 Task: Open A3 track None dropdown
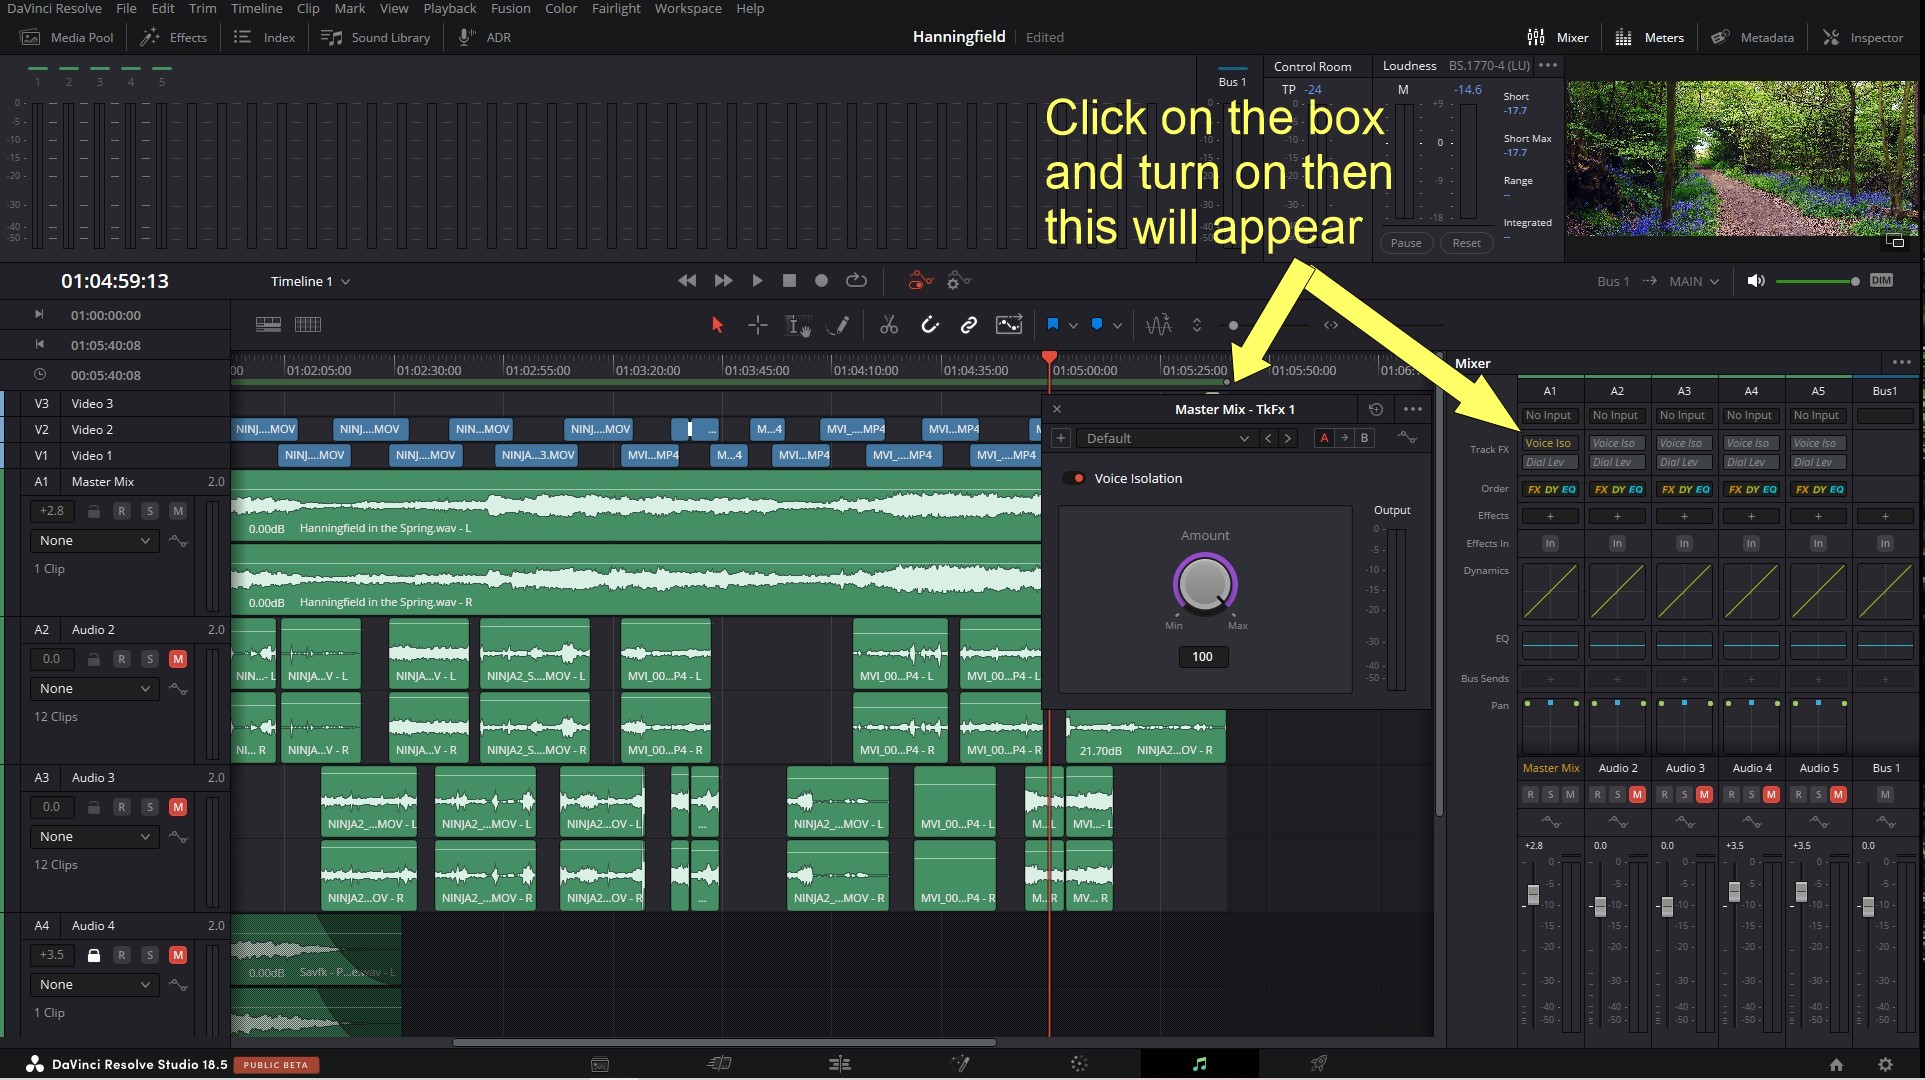94,836
